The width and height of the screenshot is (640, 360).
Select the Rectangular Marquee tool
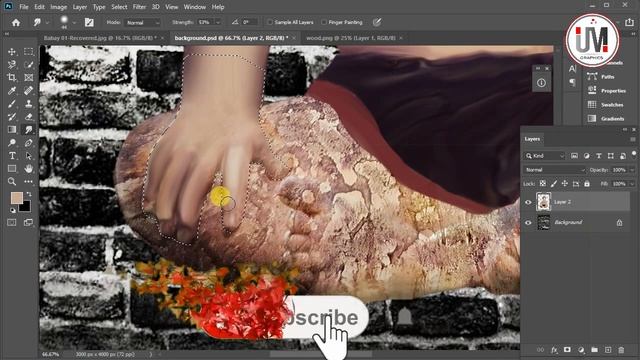29,51
